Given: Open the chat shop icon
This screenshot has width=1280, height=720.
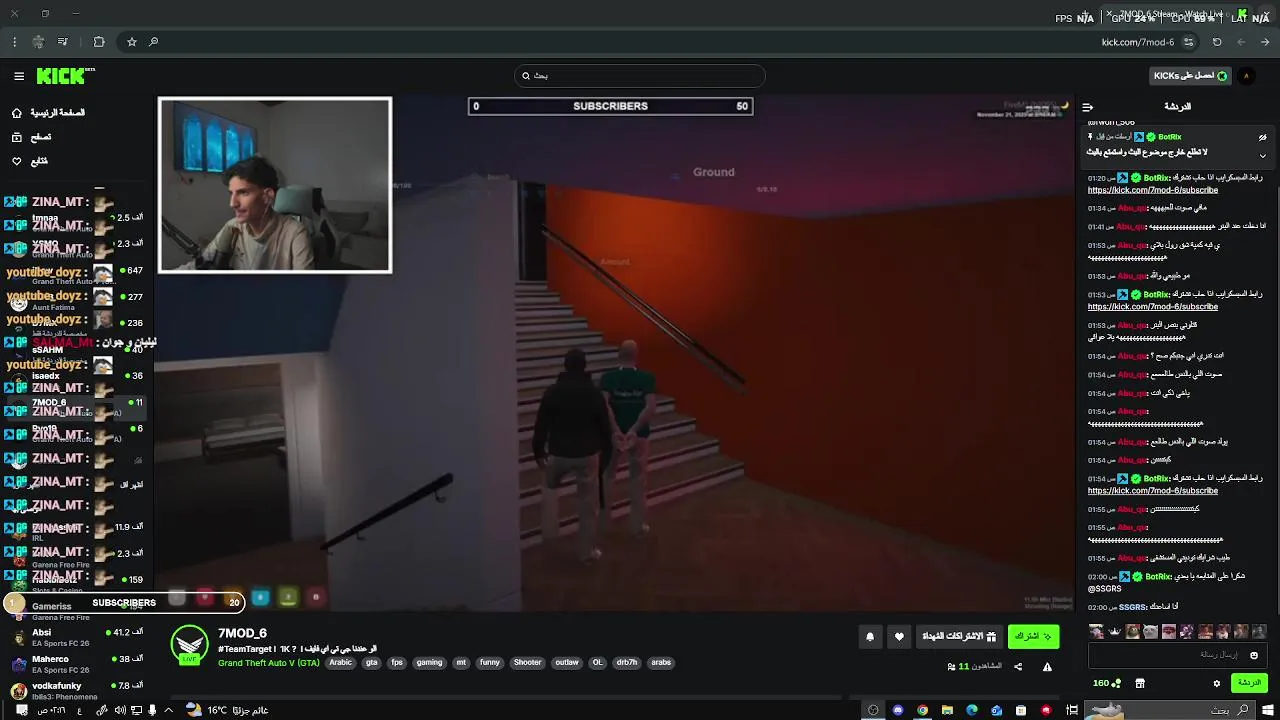Looking at the screenshot, I should click(1139, 683).
